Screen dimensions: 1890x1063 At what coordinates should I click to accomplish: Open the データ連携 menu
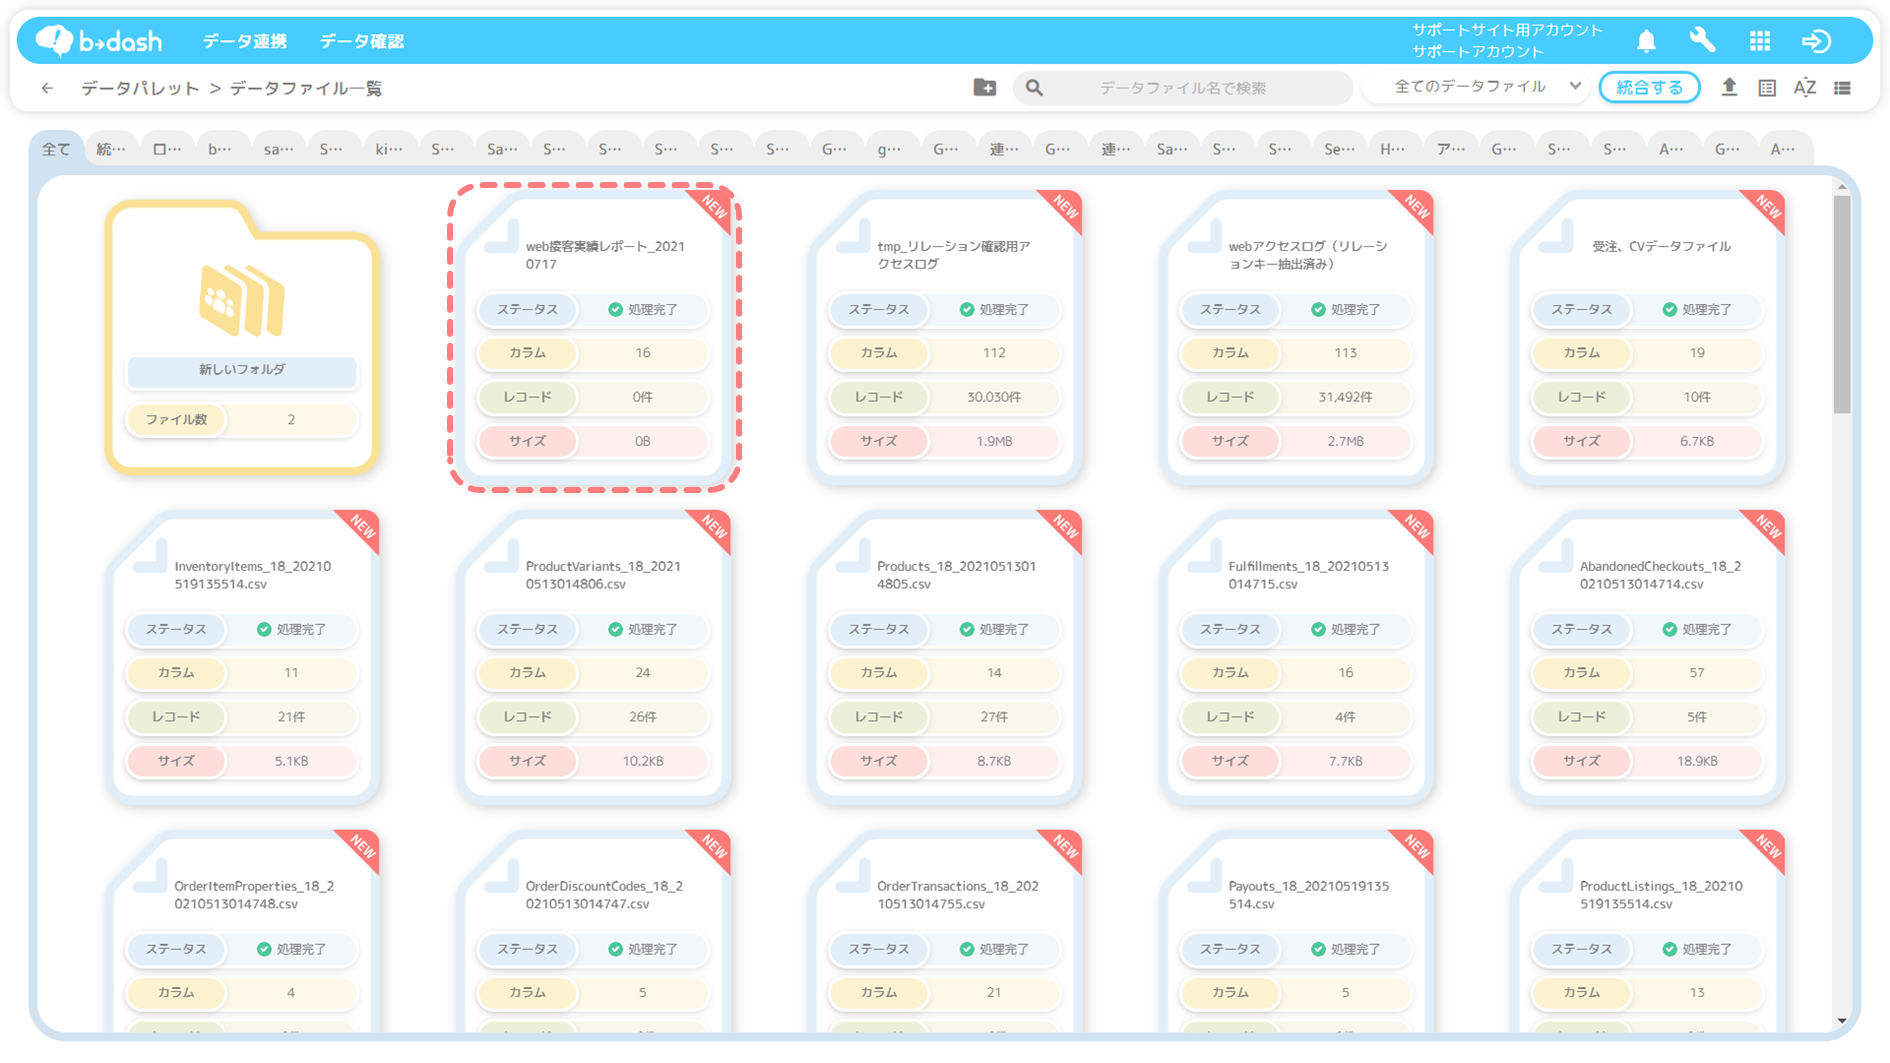point(245,41)
